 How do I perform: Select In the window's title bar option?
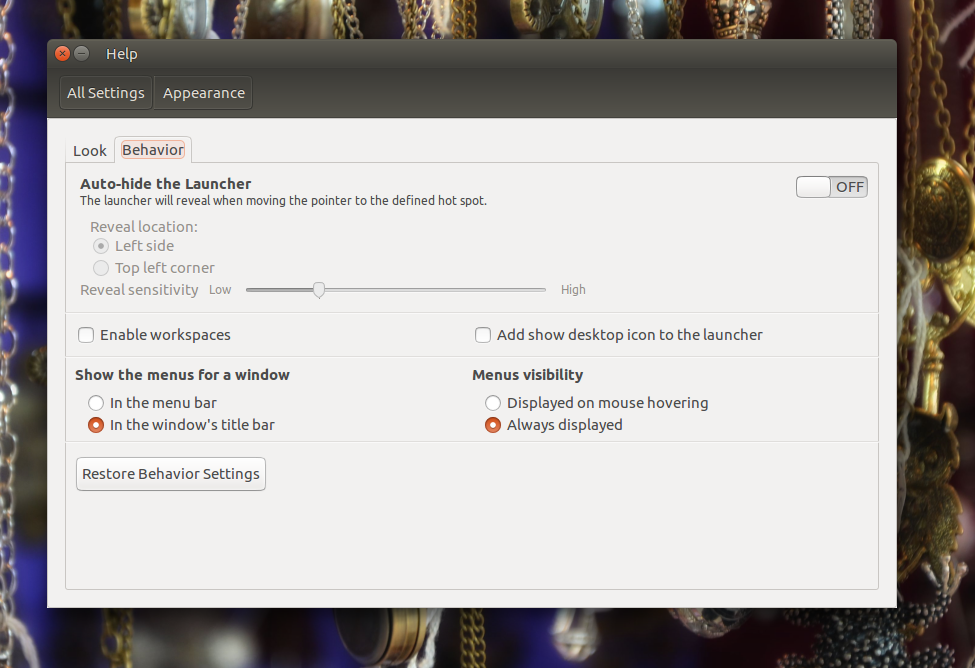[96, 425]
